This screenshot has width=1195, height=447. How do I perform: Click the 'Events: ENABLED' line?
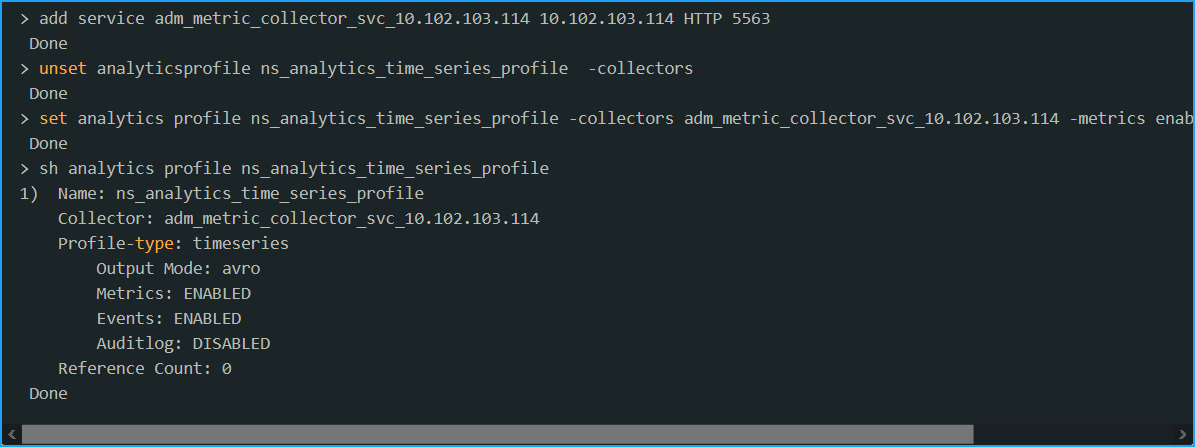coord(168,318)
